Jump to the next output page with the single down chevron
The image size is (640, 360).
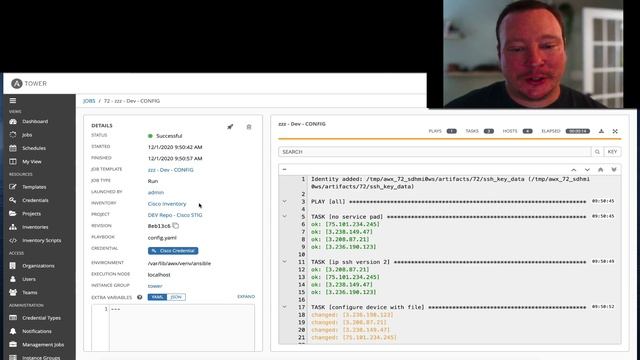587,169
